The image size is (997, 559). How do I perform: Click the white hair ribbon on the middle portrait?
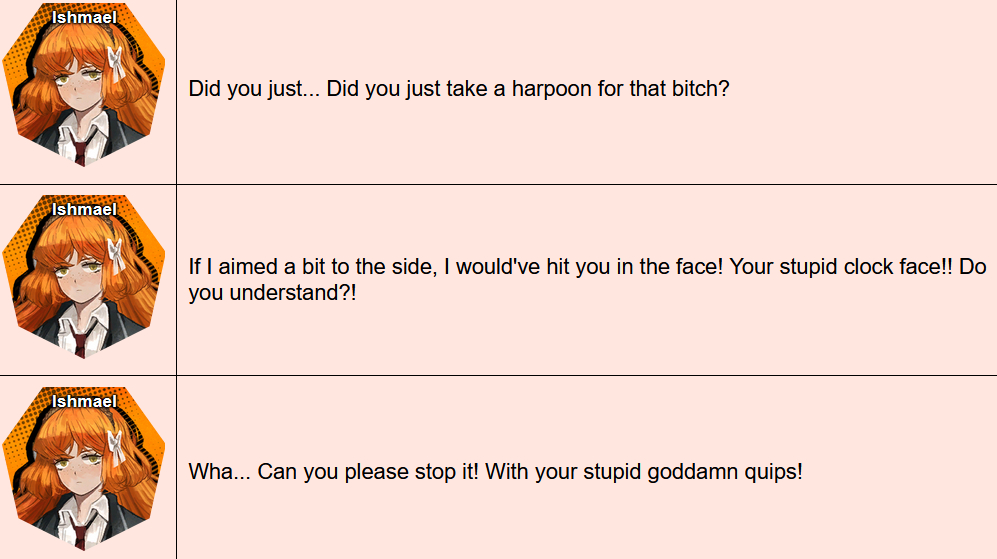tap(117, 256)
